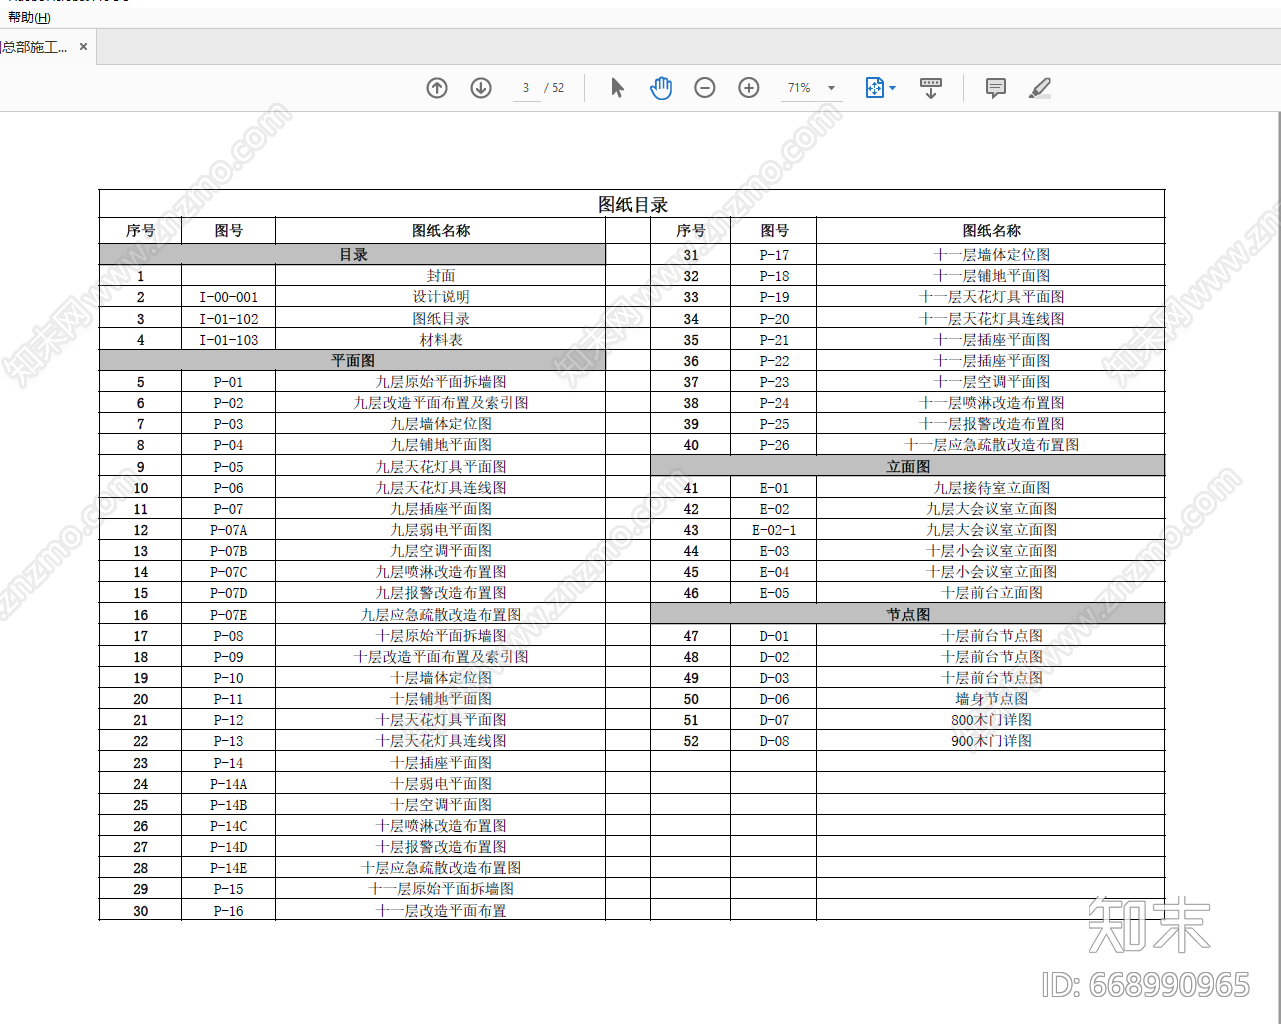Go to previous page with up arrow
Viewport: 1281px width, 1024px height.
437,88
